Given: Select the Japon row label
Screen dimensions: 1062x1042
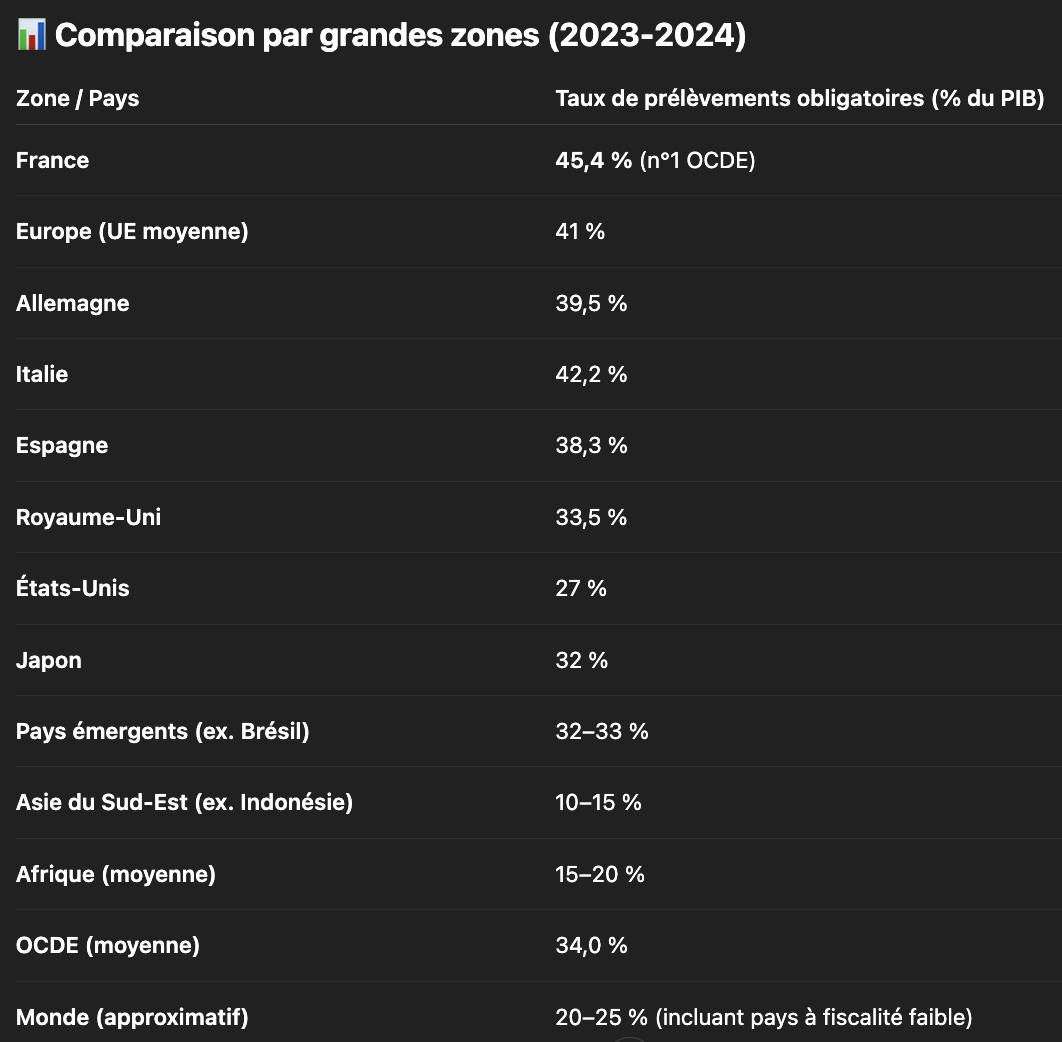Looking at the screenshot, I should pyautogui.click(x=49, y=661).
